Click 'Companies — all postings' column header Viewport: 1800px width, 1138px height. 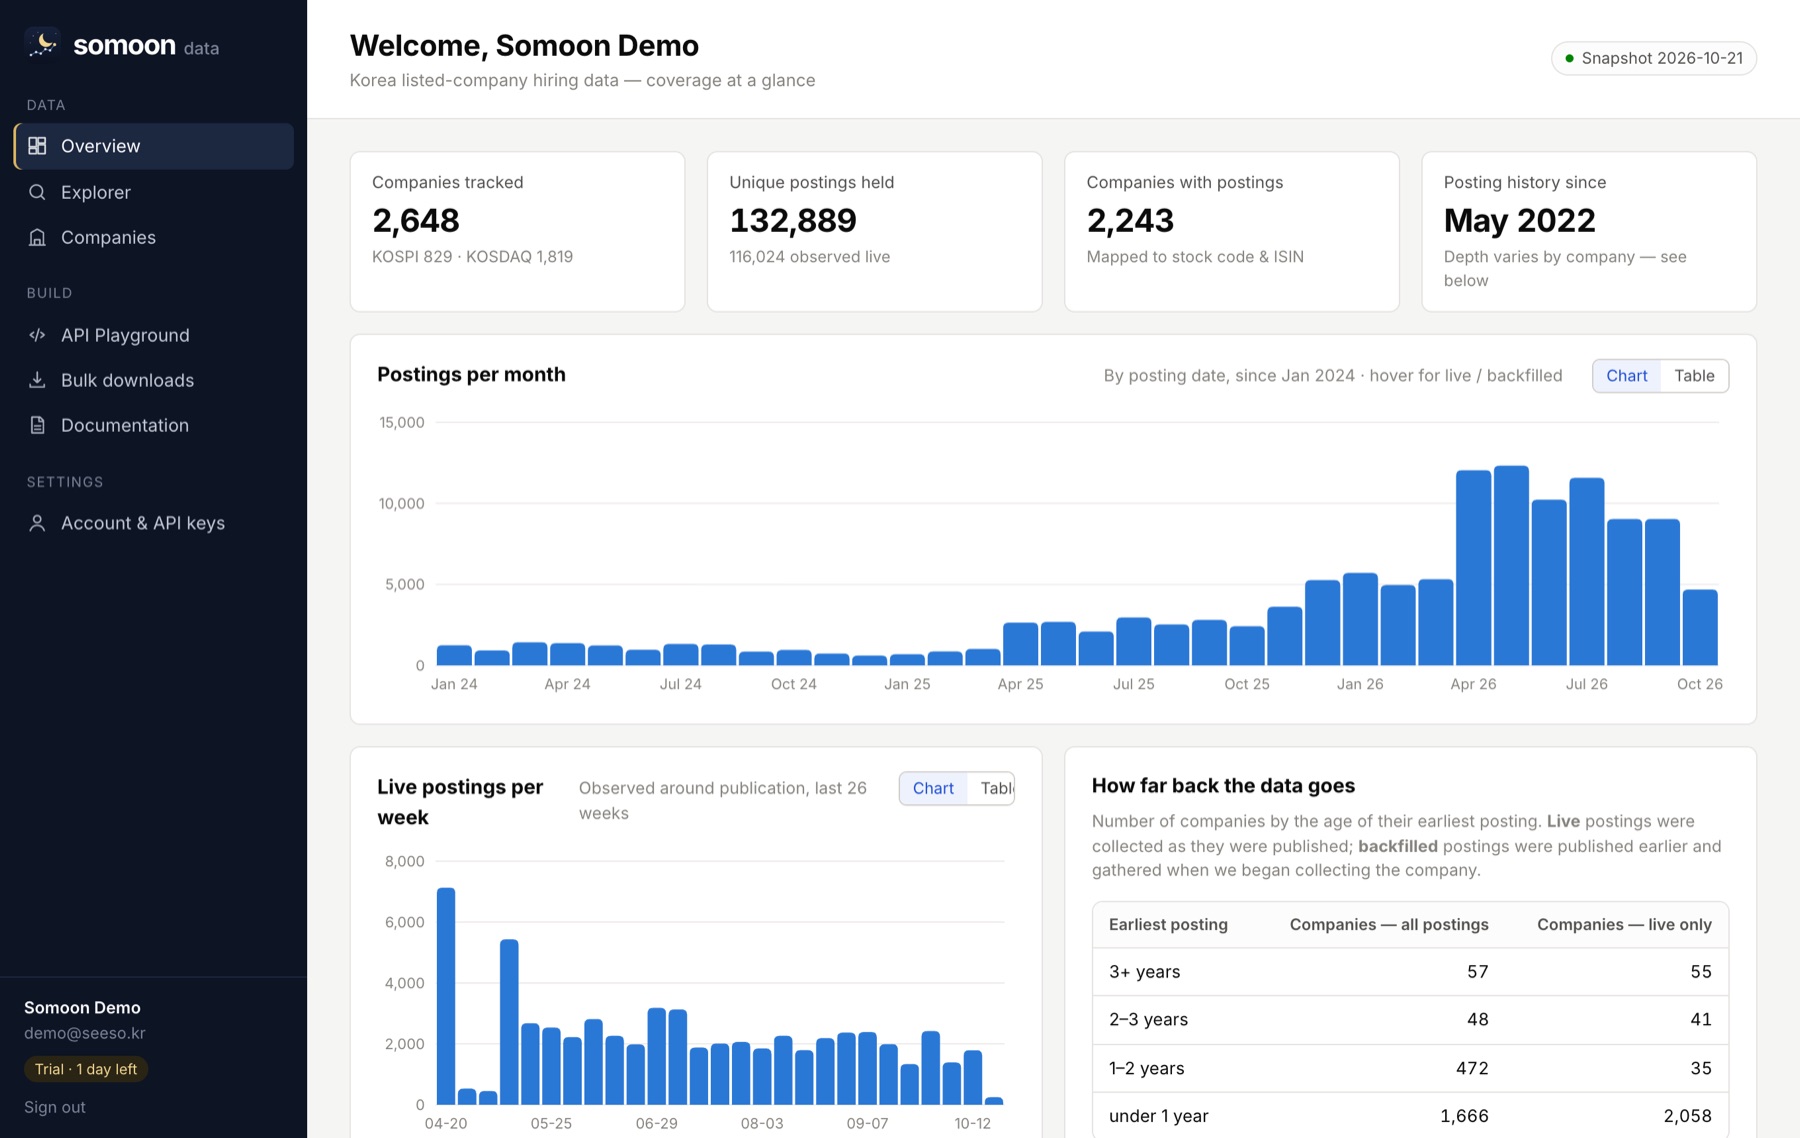coord(1389,925)
